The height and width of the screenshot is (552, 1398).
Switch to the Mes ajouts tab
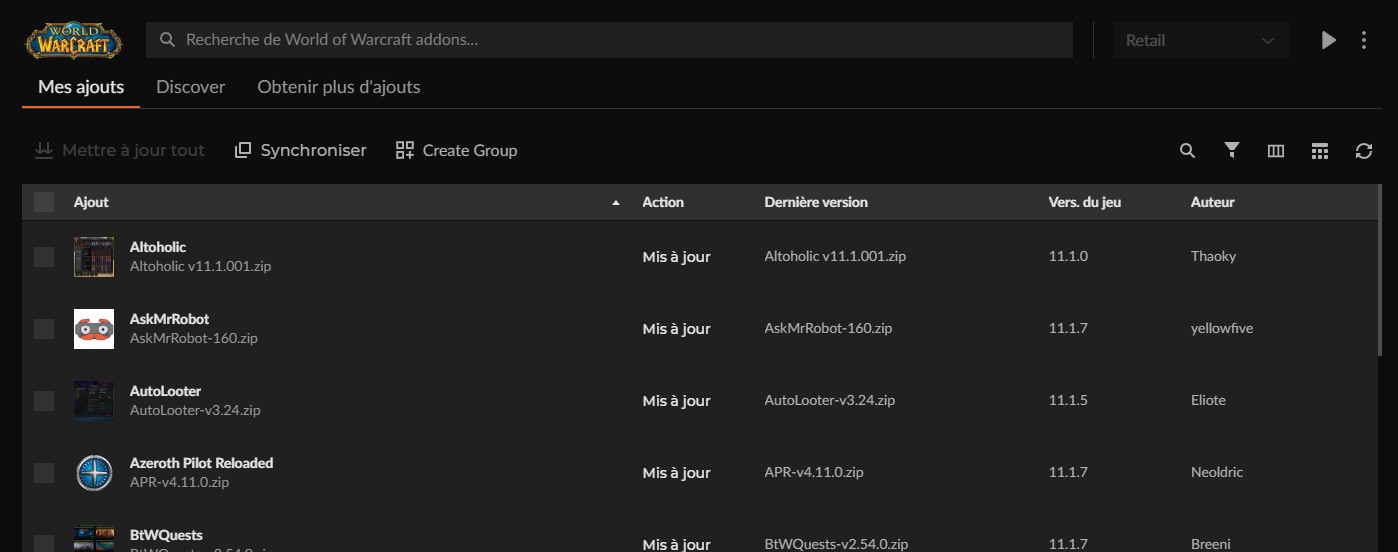point(81,87)
